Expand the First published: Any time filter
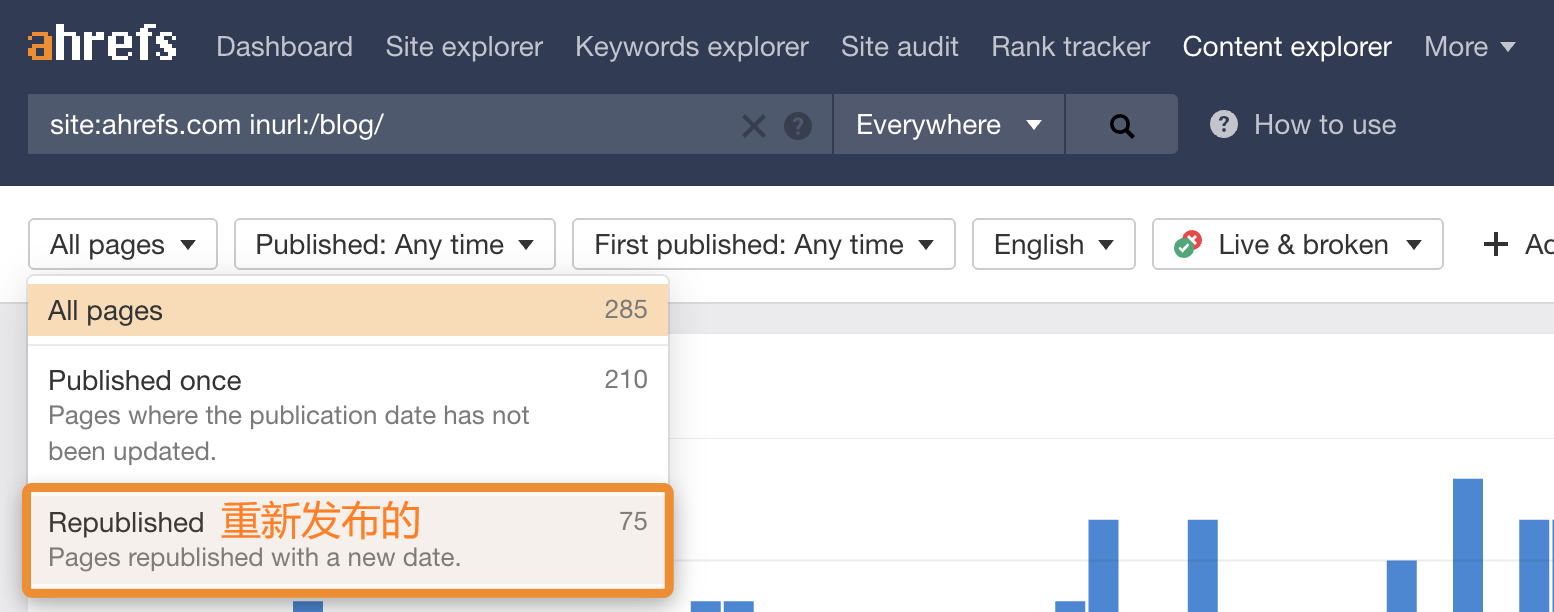 [762, 243]
